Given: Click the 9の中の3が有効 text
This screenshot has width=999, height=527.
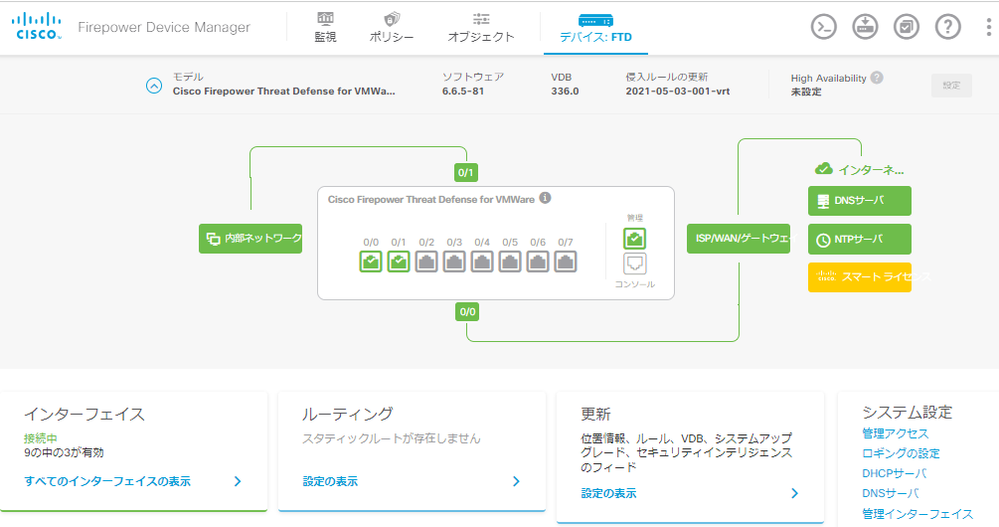Looking at the screenshot, I should tap(64, 452).
